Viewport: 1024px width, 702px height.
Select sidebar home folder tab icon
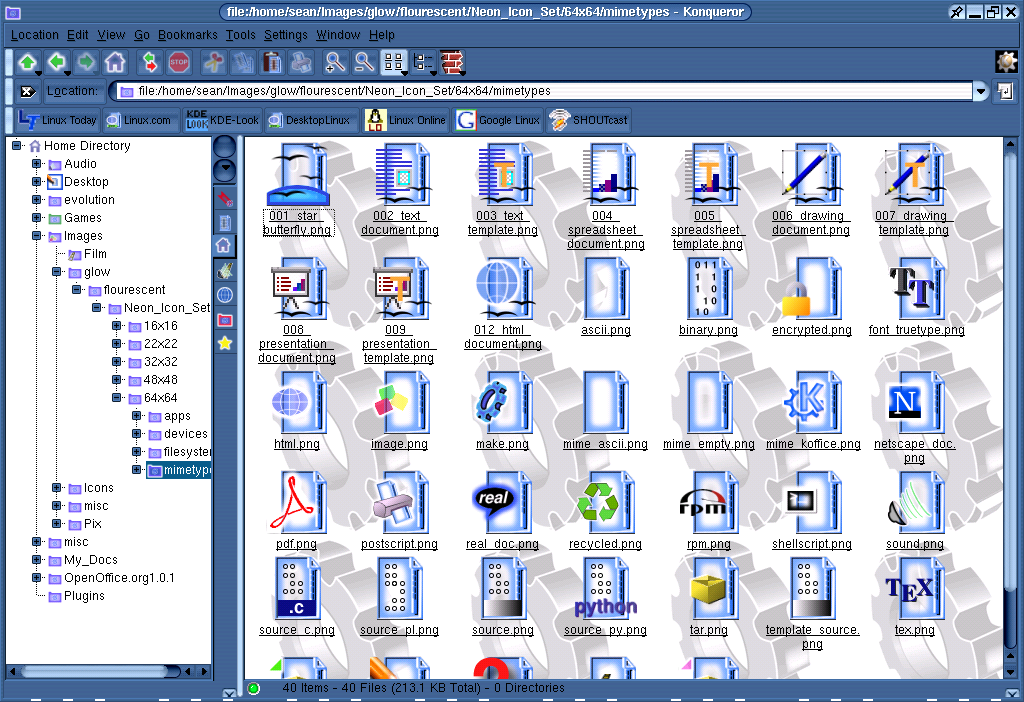click(224, 246)
